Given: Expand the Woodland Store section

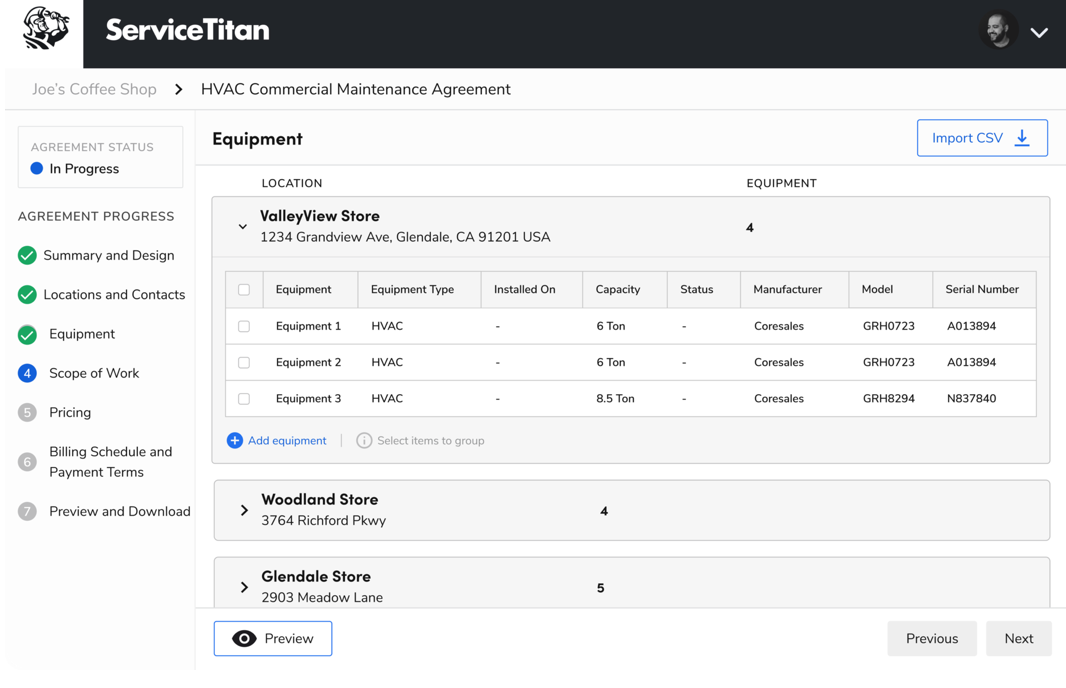Looking at the screenshot, I should pos(244,510).
